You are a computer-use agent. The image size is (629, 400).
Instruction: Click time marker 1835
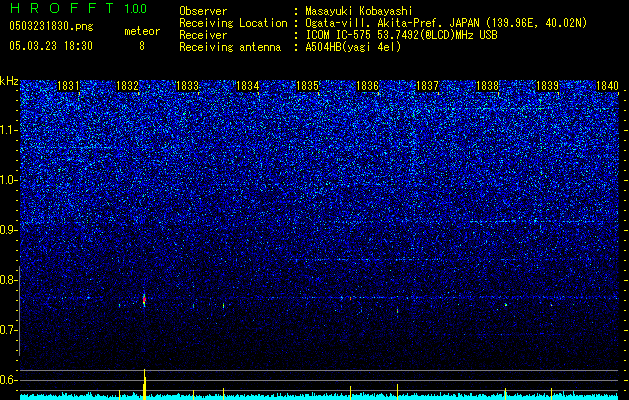307,86
